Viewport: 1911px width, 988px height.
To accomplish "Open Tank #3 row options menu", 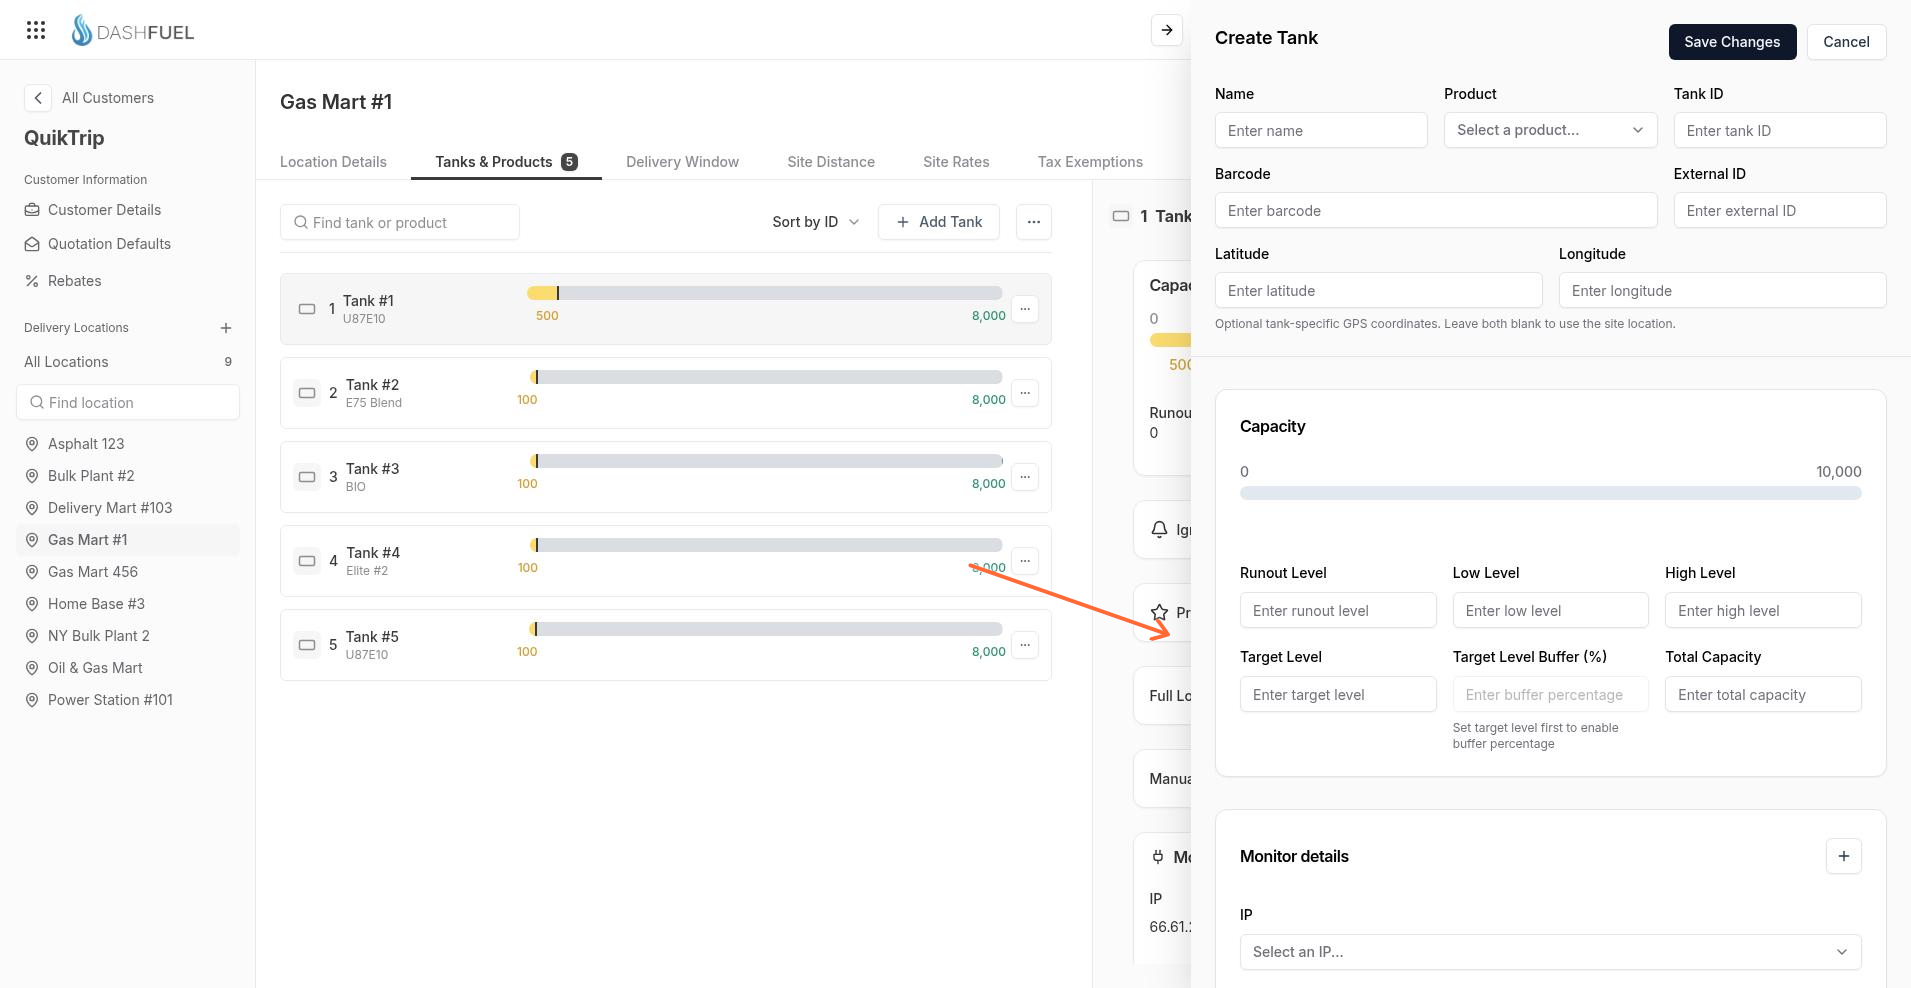I will pos(1025,477).
